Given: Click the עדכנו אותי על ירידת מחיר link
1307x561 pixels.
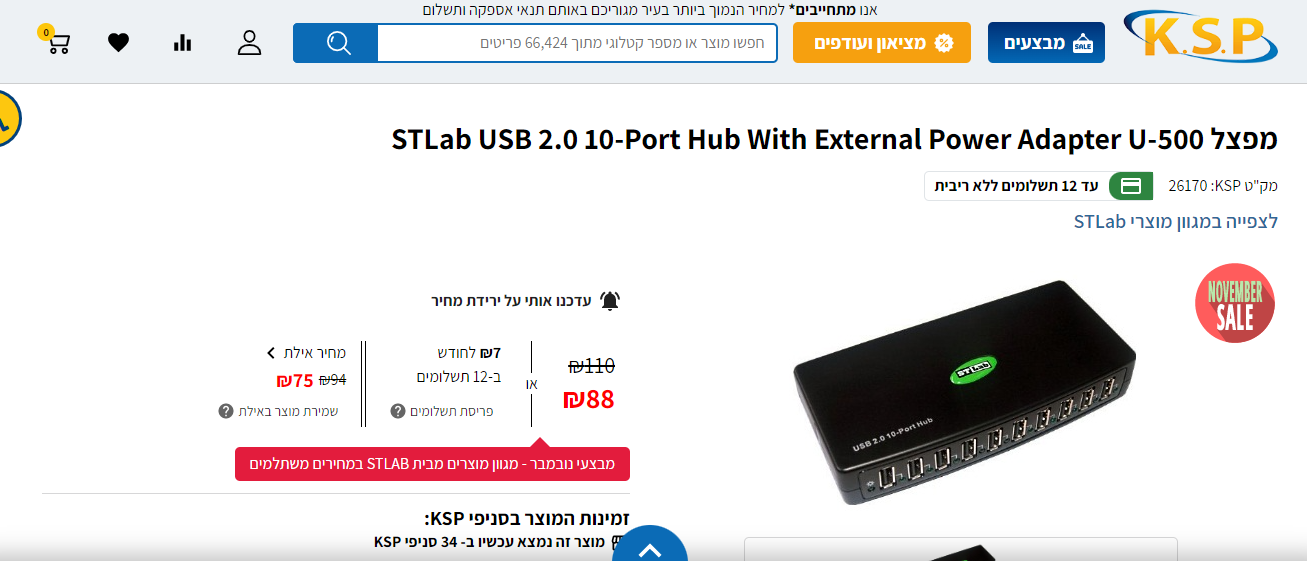Looking at the screenshot, I should (511, 301).
